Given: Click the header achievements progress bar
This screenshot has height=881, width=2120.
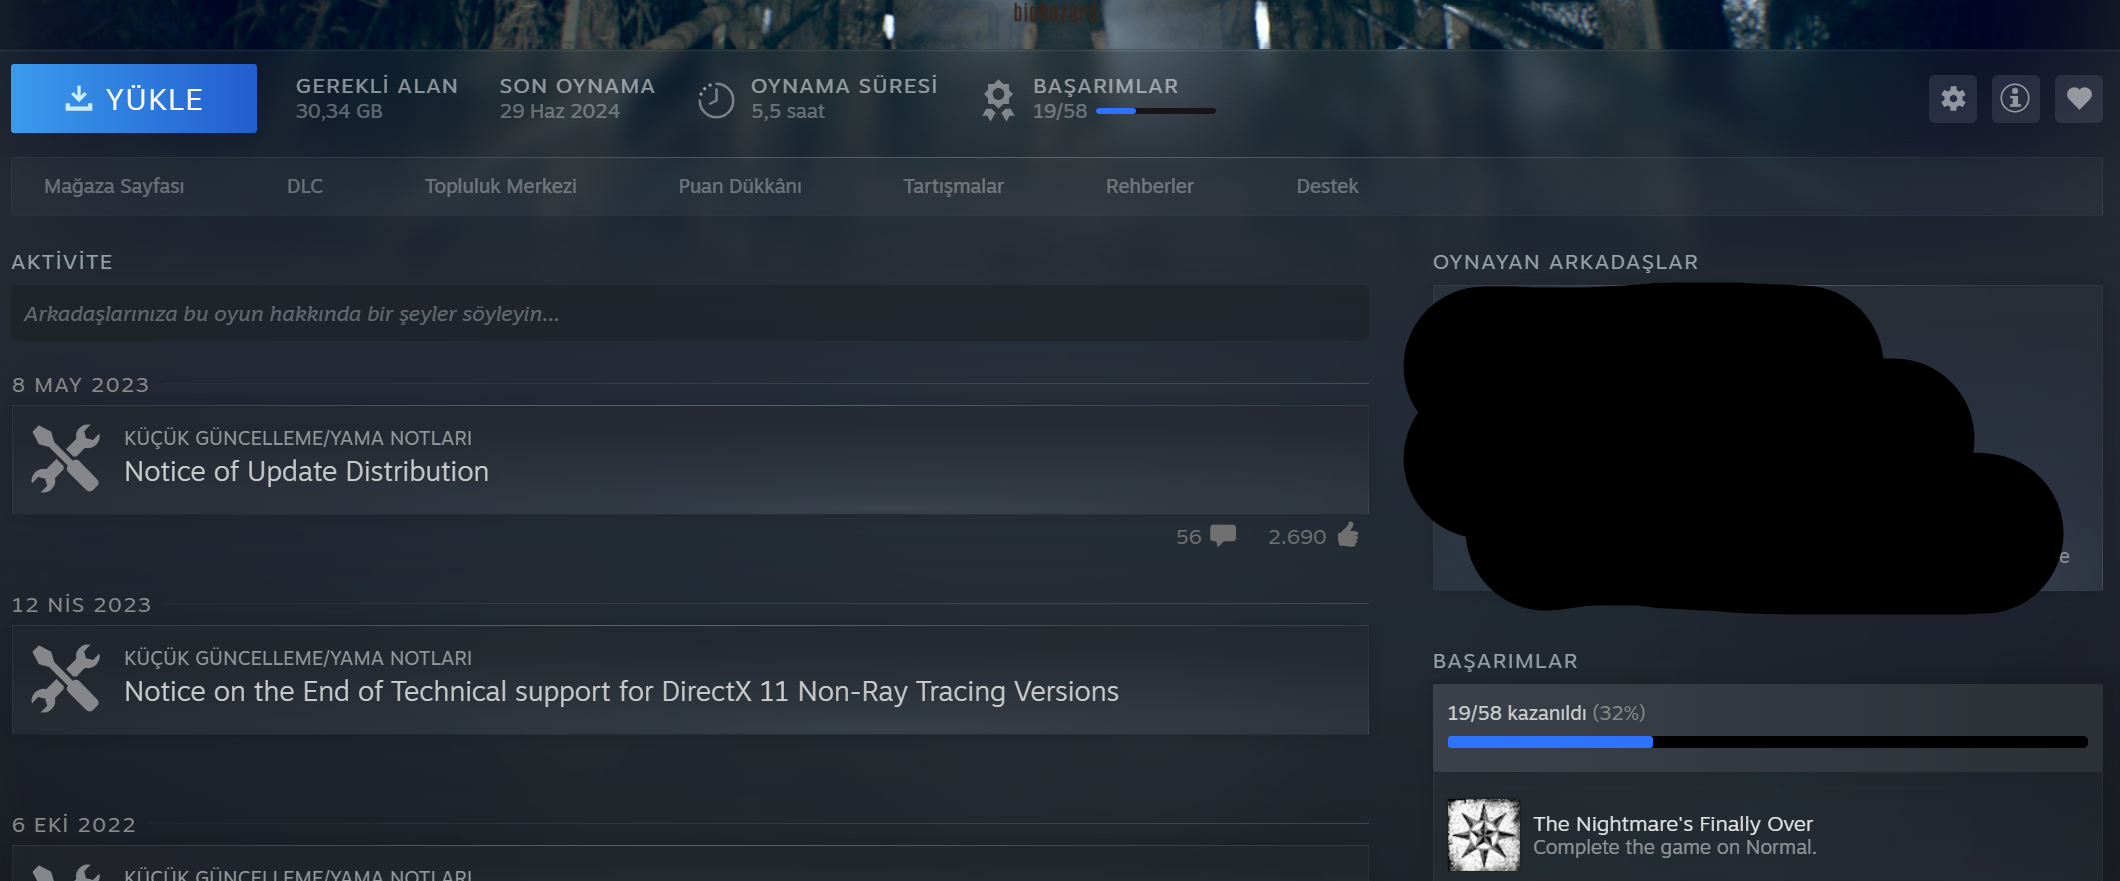Looking at the screenshot, I should click(1156, 111).
